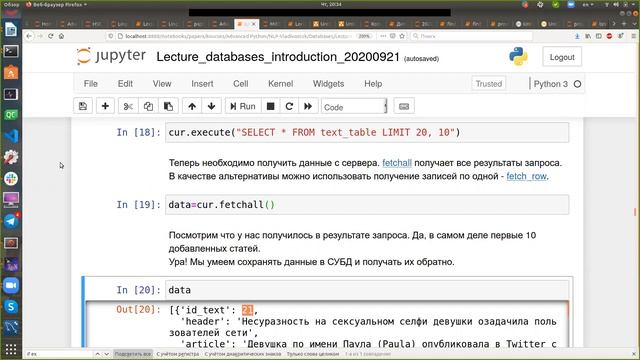The height and width of the screenshot is (360, 640).
Task: Cut selected cells with scissors icon
Action: 128,106
